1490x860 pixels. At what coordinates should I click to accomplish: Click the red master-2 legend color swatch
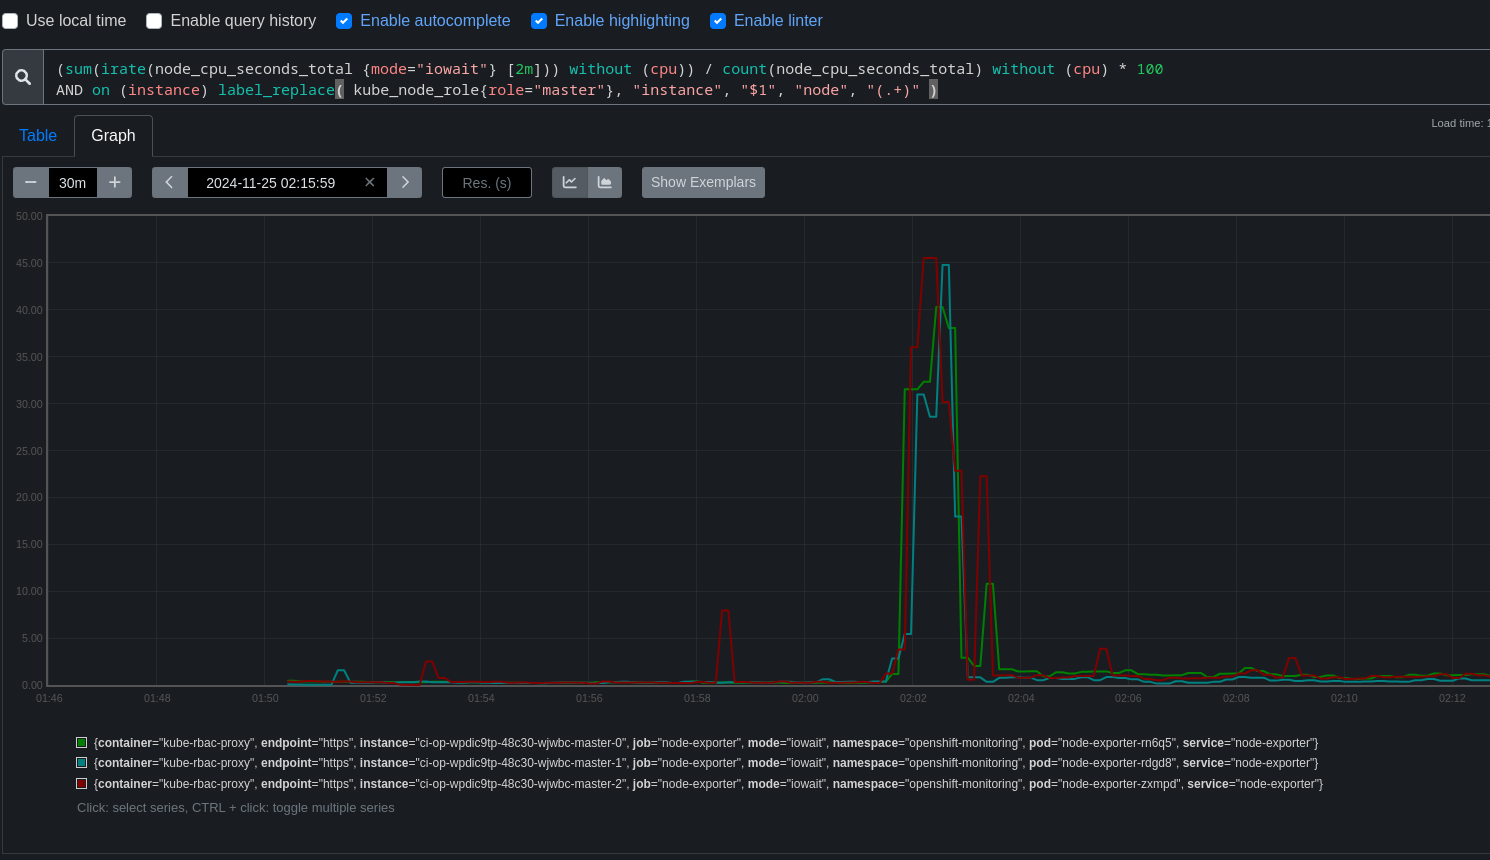pos(82,784)
